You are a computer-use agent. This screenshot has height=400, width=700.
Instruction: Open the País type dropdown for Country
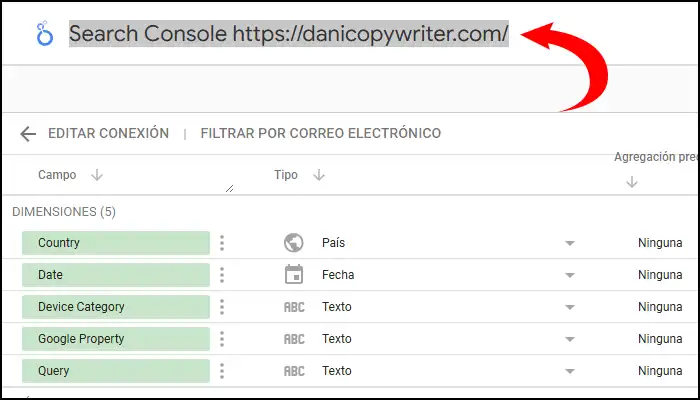[570, 243]
